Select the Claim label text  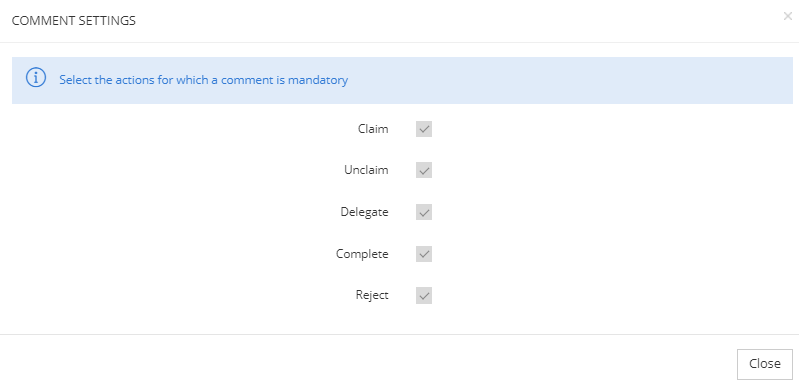373,129
